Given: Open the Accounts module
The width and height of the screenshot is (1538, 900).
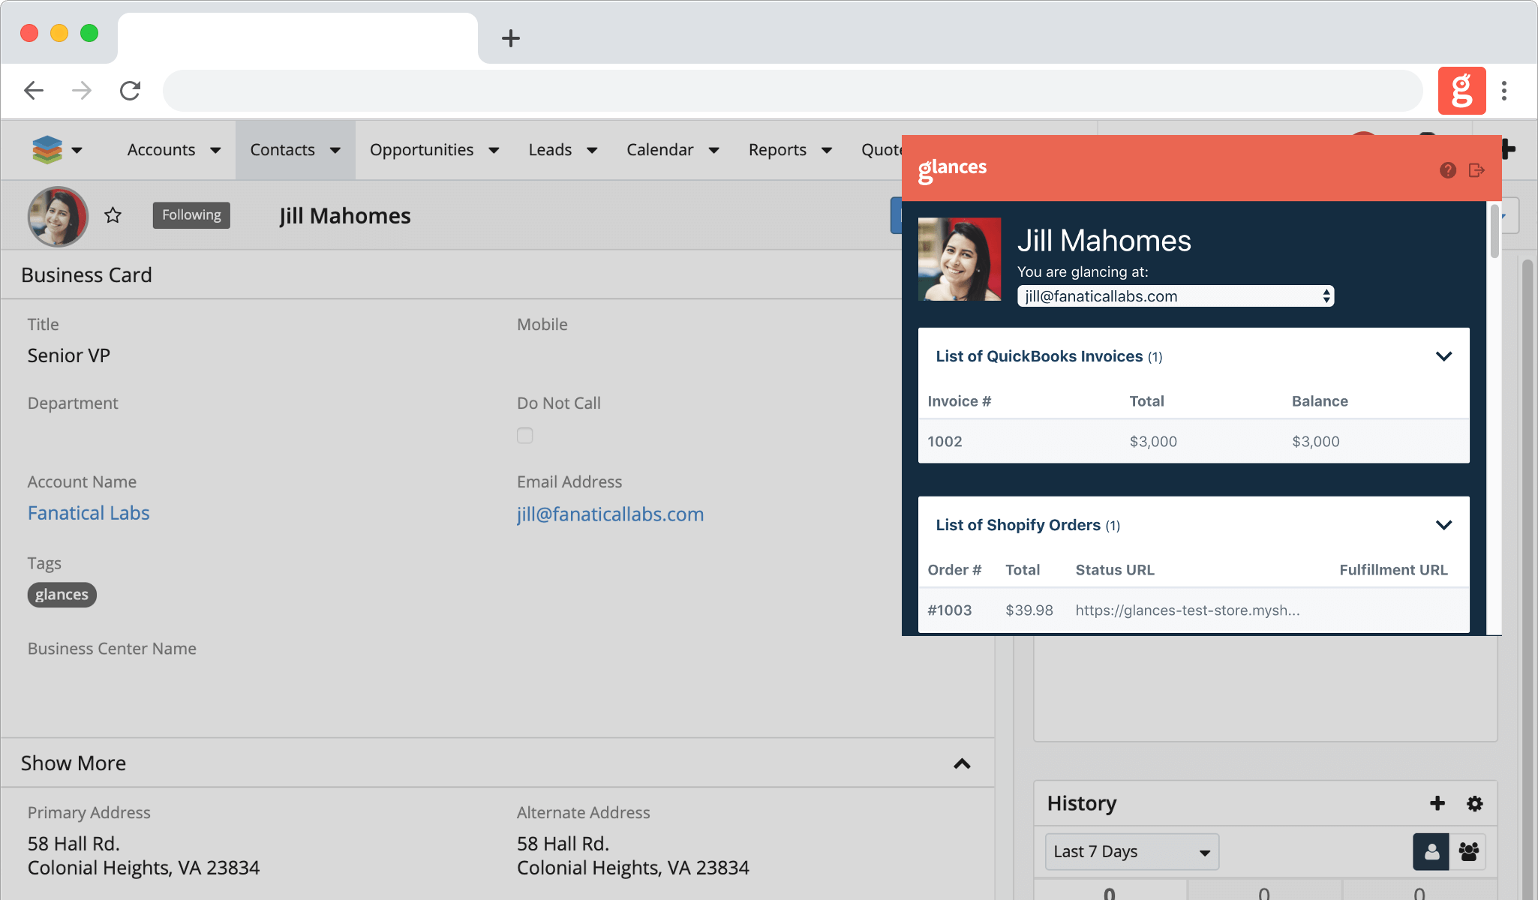Looking at the screenshot, I should (161, 150).
